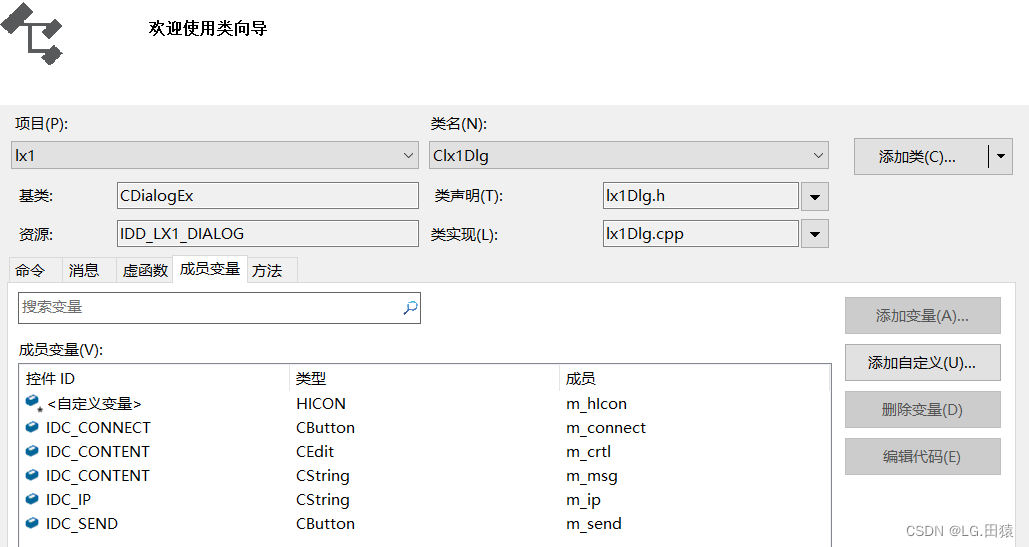Switch to the 消息 tab
This screenshot has height=547, width=1029.
pos(84,270)
